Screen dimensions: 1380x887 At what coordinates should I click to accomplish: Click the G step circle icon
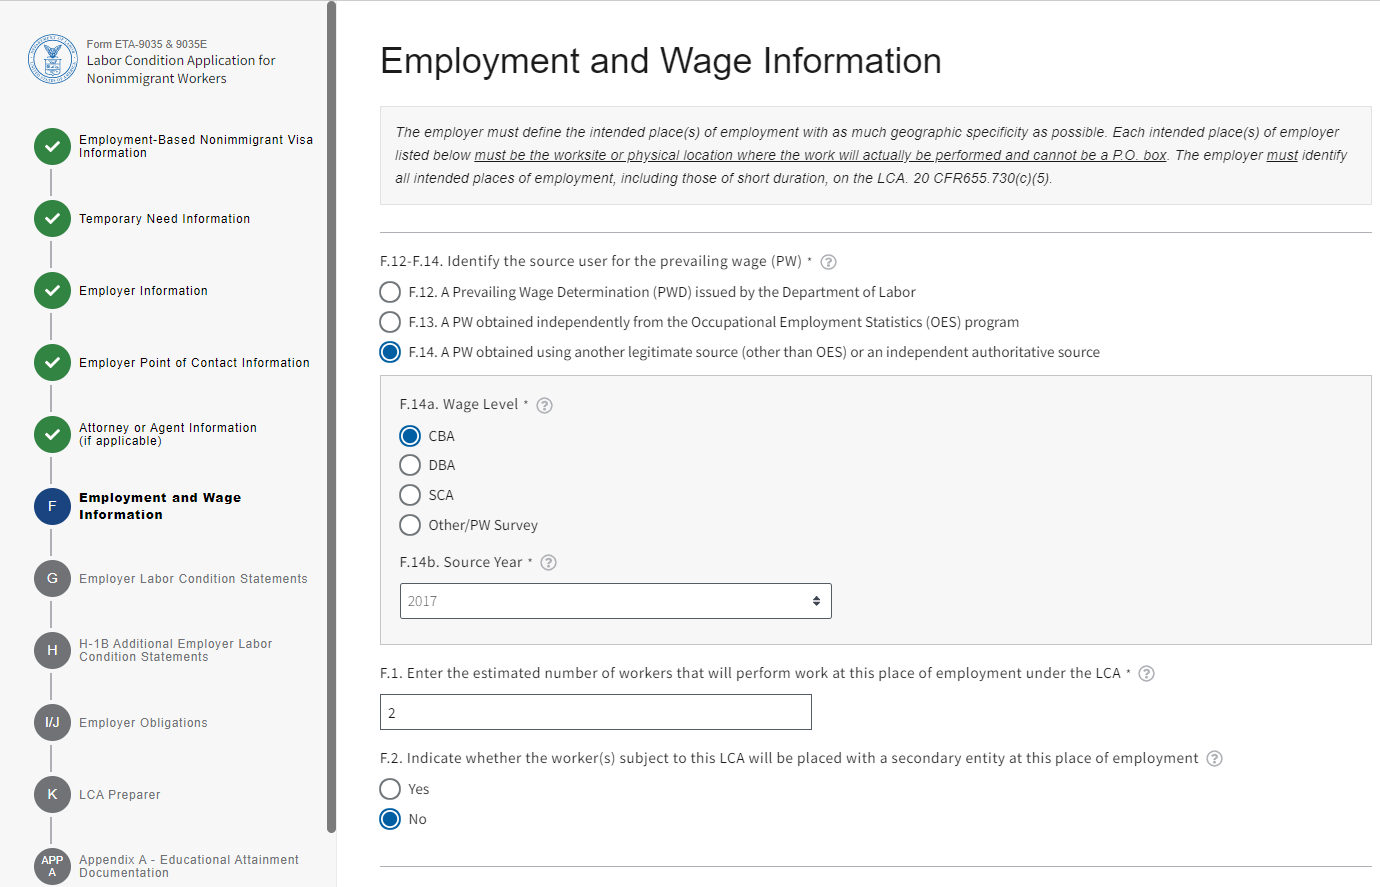pos(52,579)
